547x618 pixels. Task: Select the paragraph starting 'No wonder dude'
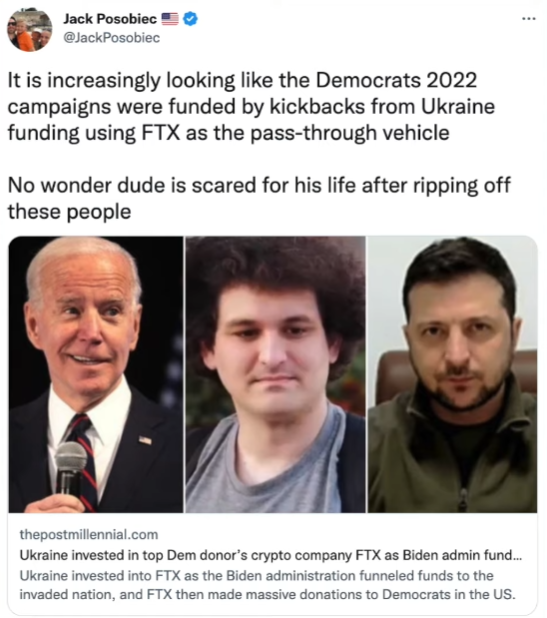pyautogui.click(x=259, y=198)
